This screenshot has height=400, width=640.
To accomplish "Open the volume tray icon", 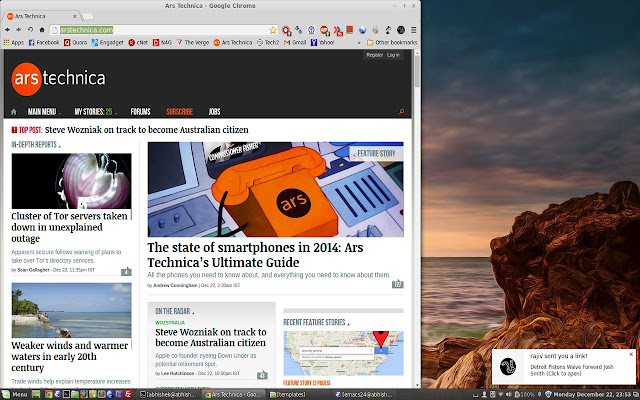I will click(509, 394).
